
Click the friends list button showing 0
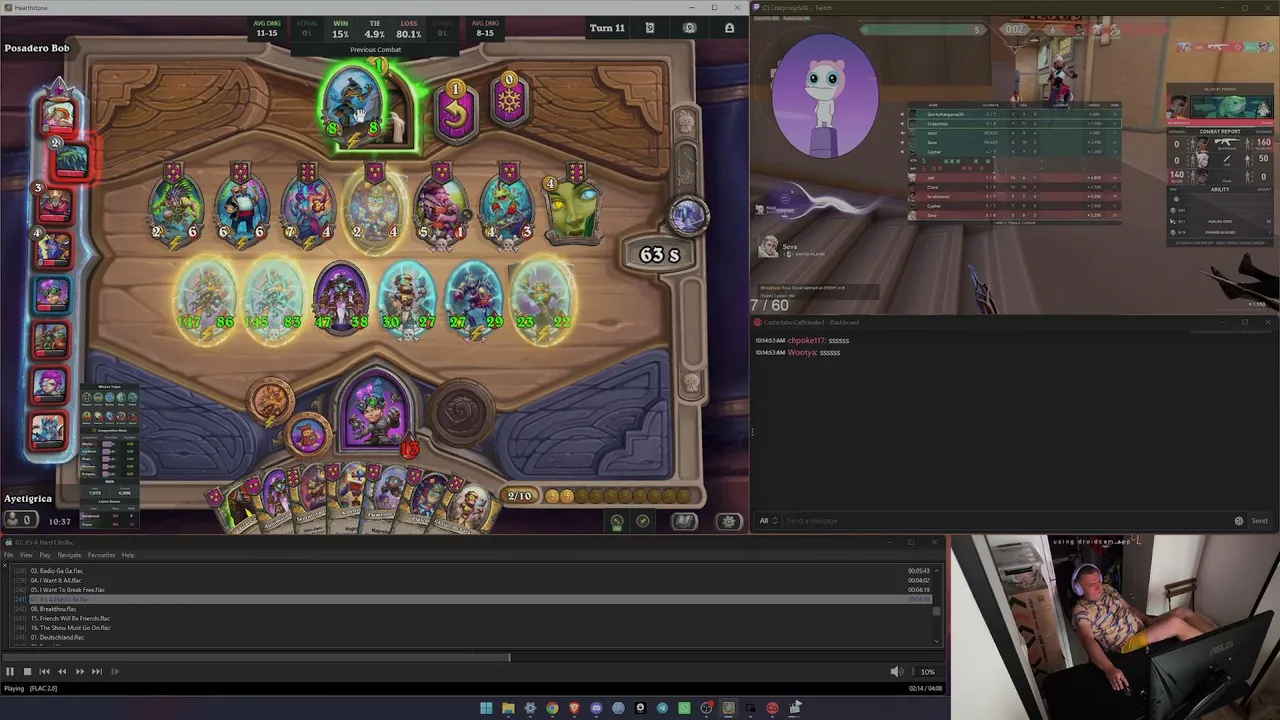click(20, 520)
